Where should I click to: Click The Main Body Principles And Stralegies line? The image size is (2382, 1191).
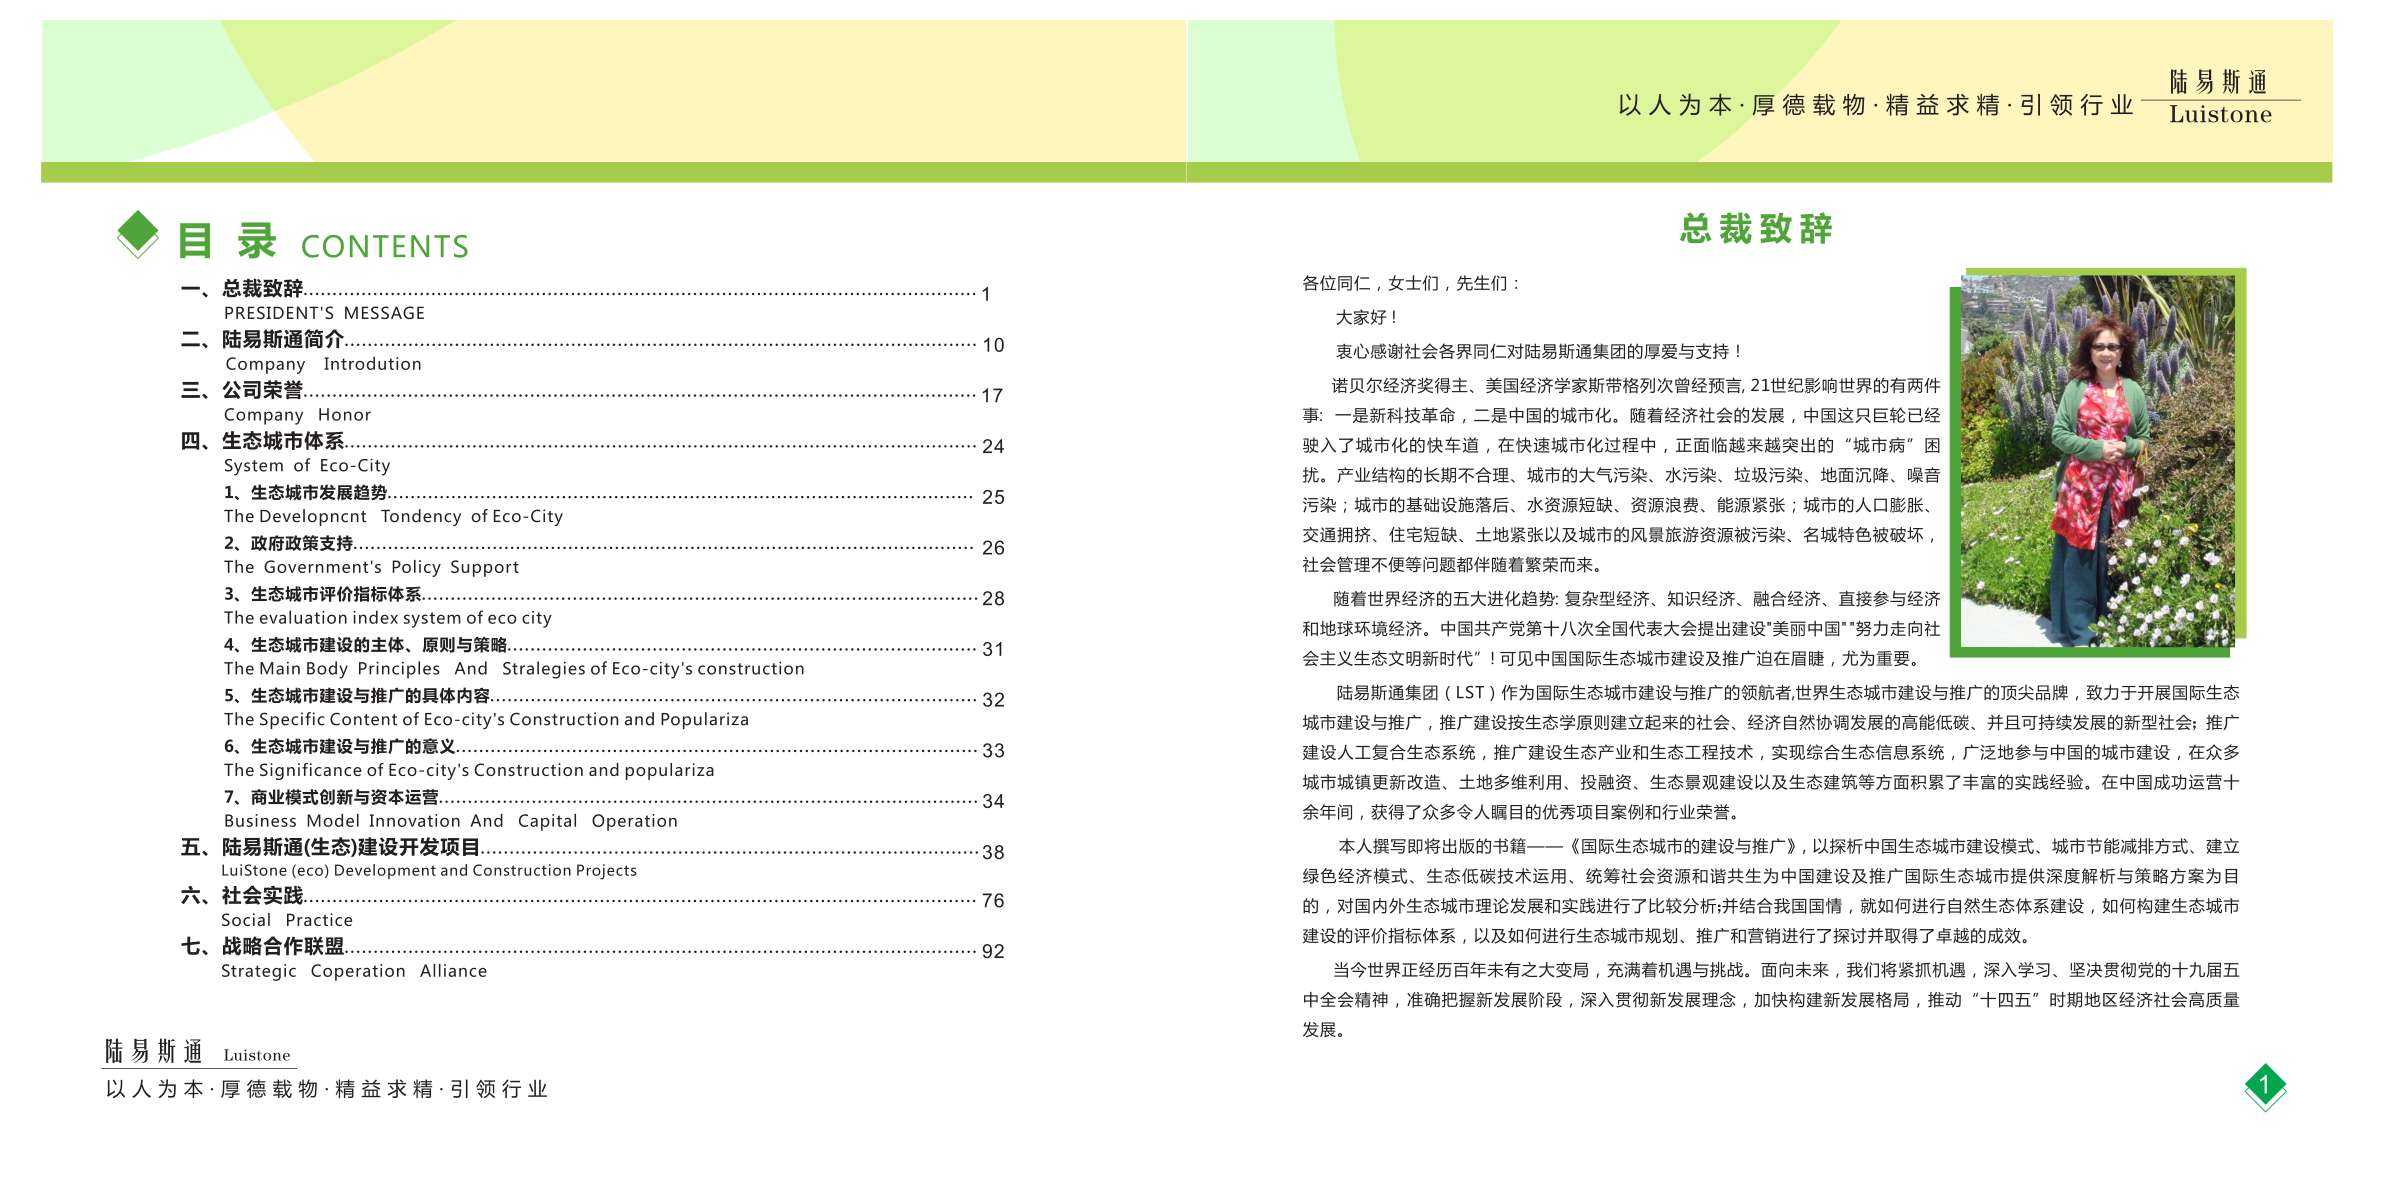(514, 669)
